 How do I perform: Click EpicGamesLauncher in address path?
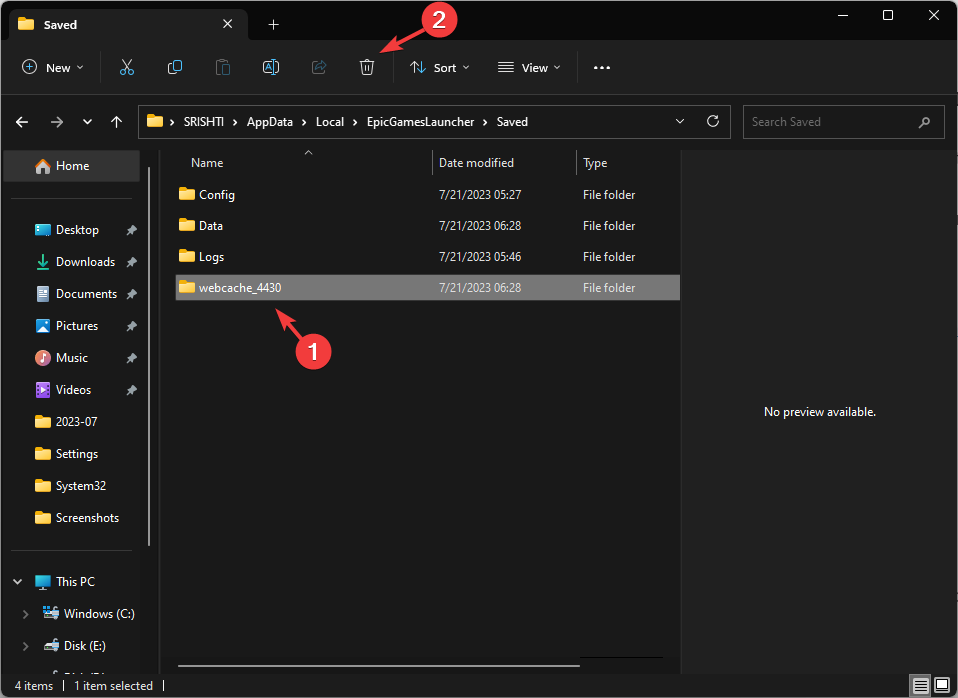420,122
